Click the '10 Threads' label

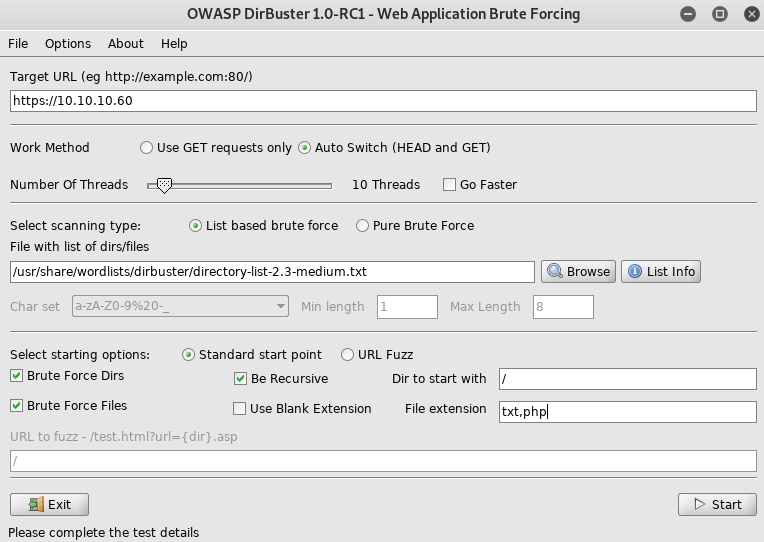(386, 185)
